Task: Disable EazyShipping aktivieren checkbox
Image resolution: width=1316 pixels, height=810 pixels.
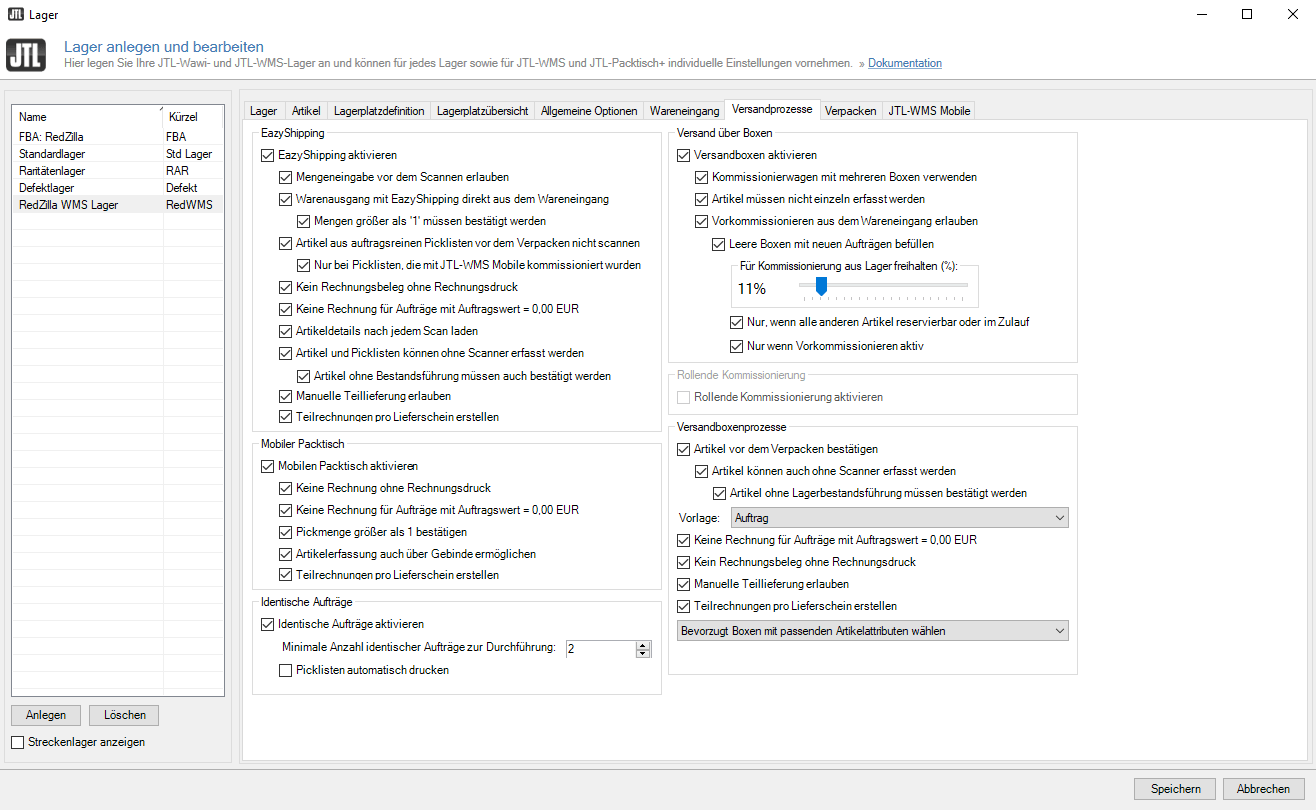Action: (x=267, y=156)
